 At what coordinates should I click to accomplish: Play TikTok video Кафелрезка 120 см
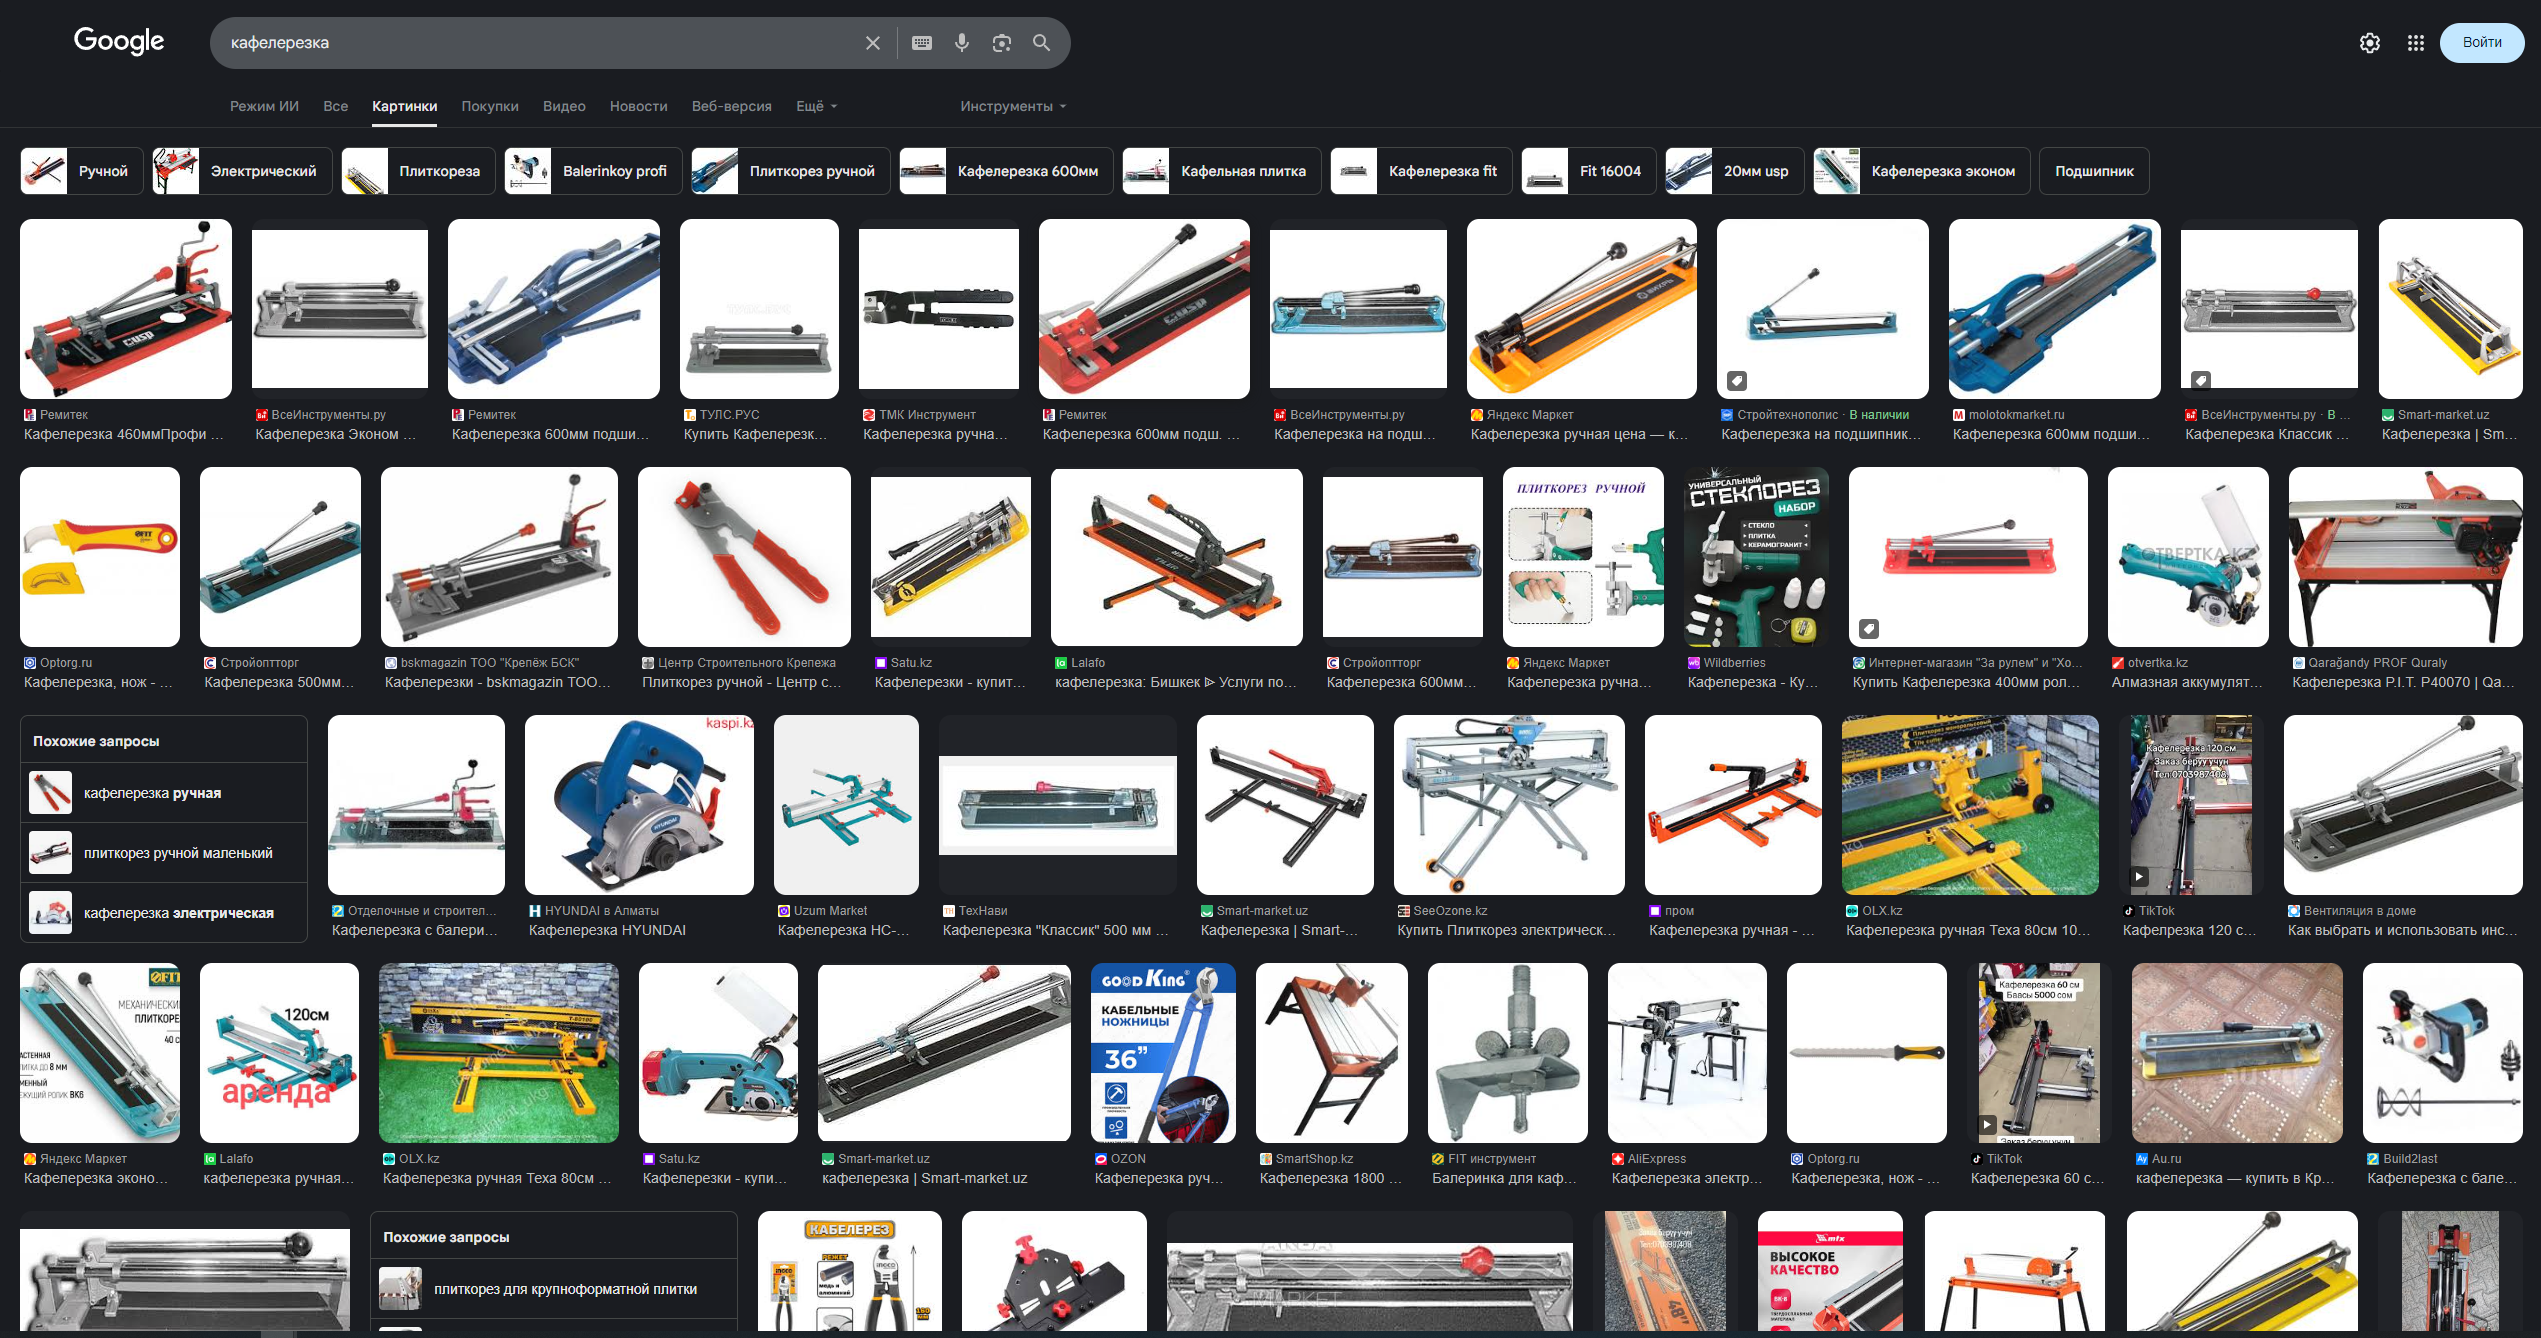2191,804
